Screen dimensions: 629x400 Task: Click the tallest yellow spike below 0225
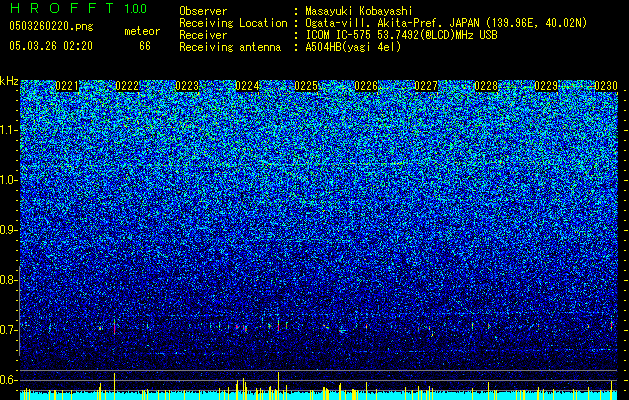tap(278, 386)
